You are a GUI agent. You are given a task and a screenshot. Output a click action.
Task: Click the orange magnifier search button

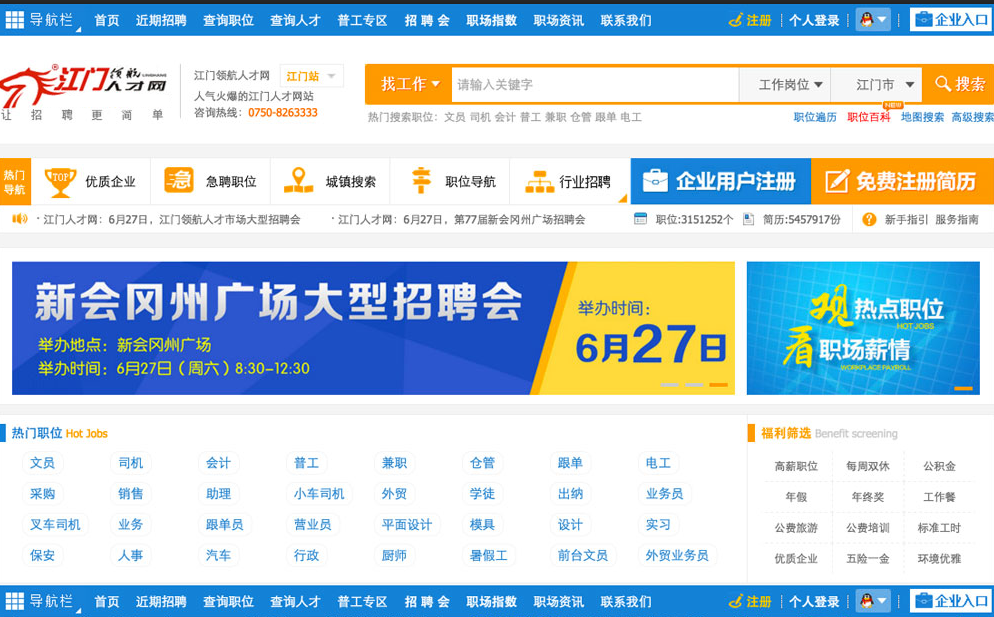959,85
